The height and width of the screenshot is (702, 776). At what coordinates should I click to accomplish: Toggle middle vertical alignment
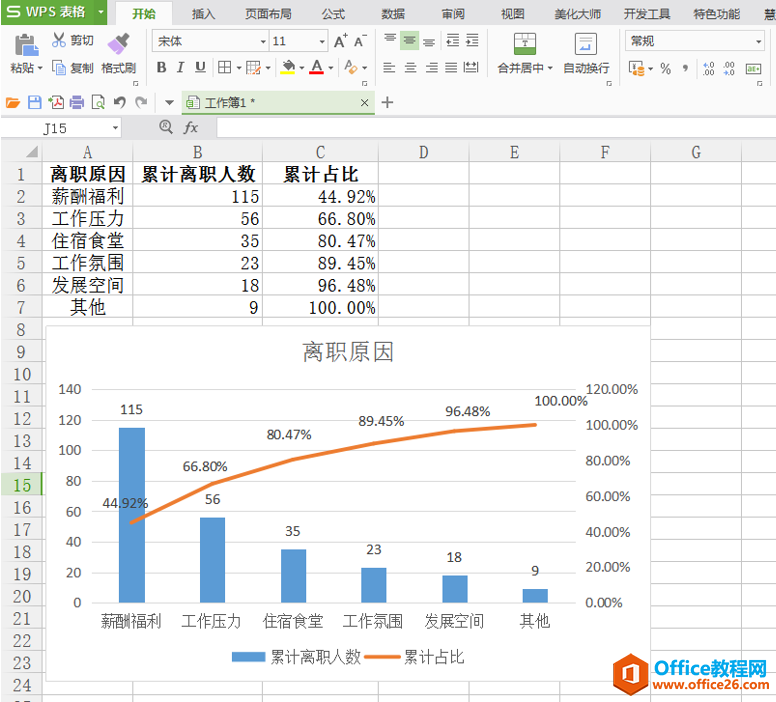click(409, 41)
